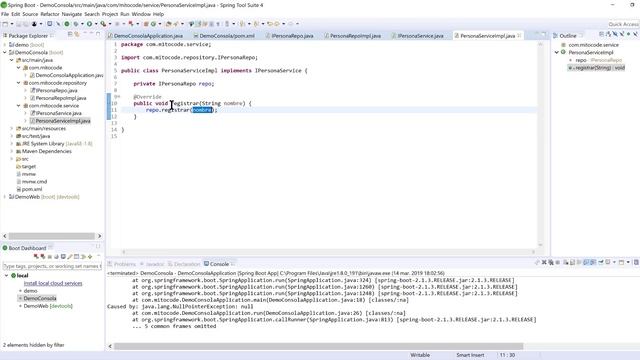Click the green Run toolbar button
This screenshot has height=360, width=640.
(89, 24)
